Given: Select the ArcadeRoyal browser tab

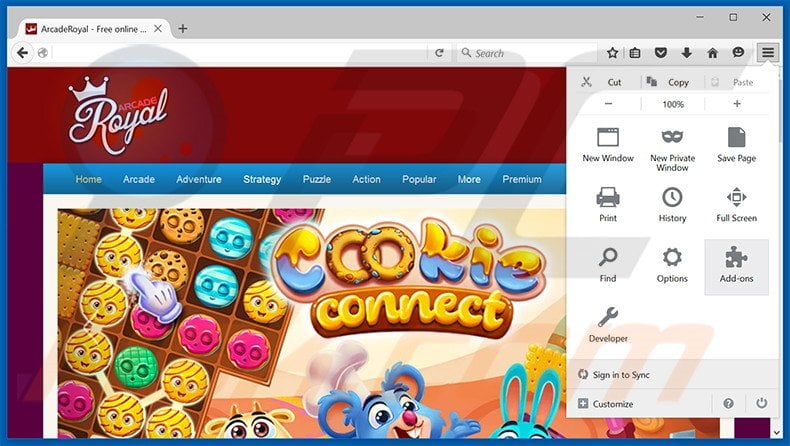Looking at the screenshot, I should tap(93, 29).
